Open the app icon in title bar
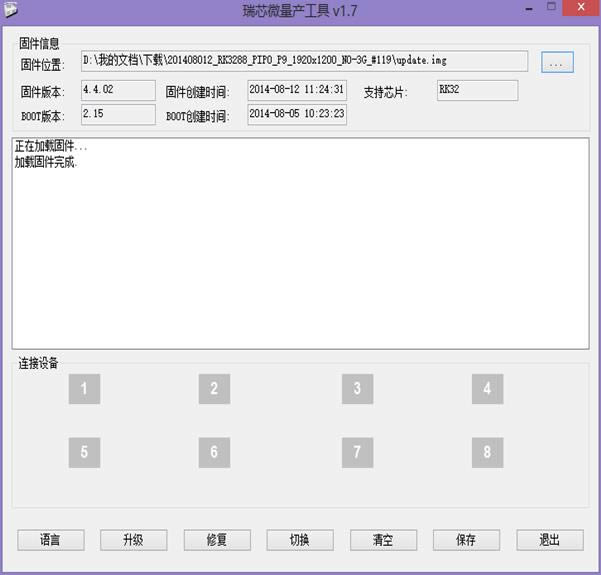 11,10
